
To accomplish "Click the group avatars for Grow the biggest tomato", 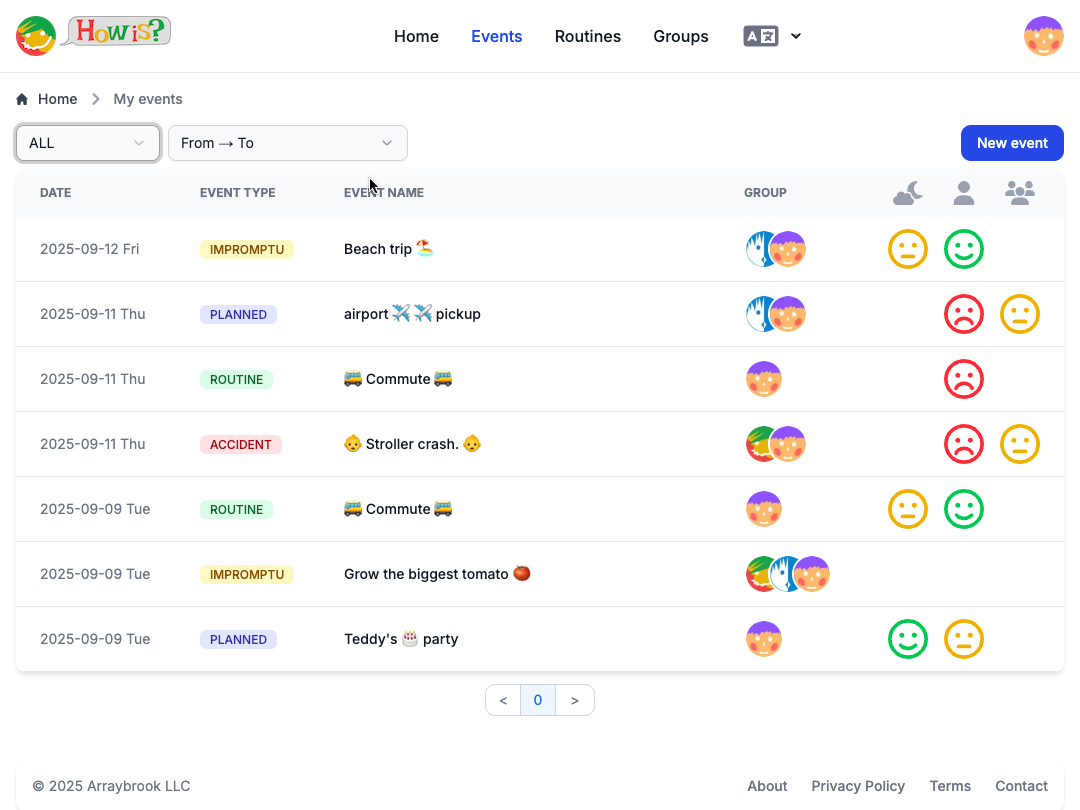I will pos(788,574).
